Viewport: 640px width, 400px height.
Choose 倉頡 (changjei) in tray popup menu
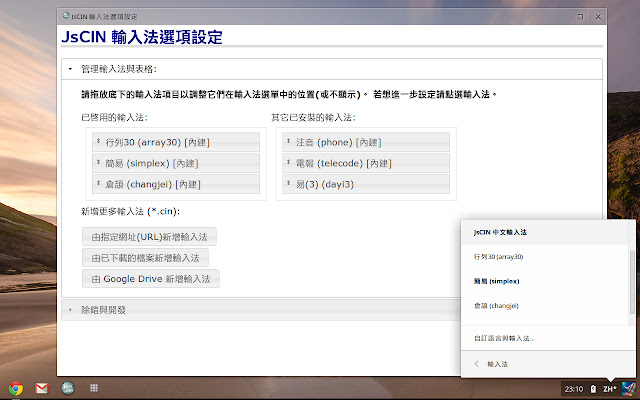(545, 306)
